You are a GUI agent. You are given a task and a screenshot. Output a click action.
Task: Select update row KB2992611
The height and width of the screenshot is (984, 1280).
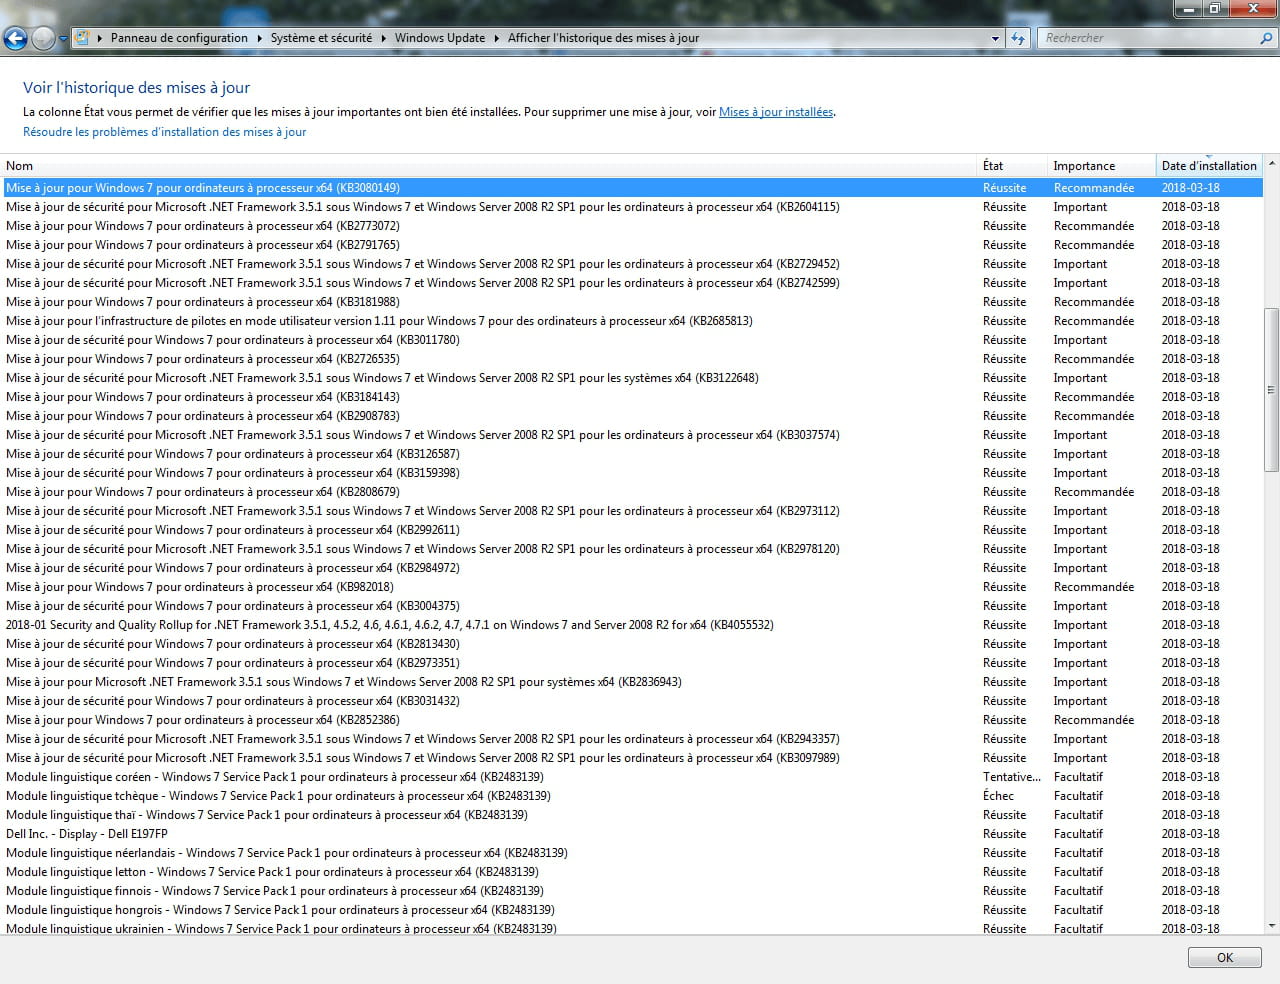[x=632, y=530]
